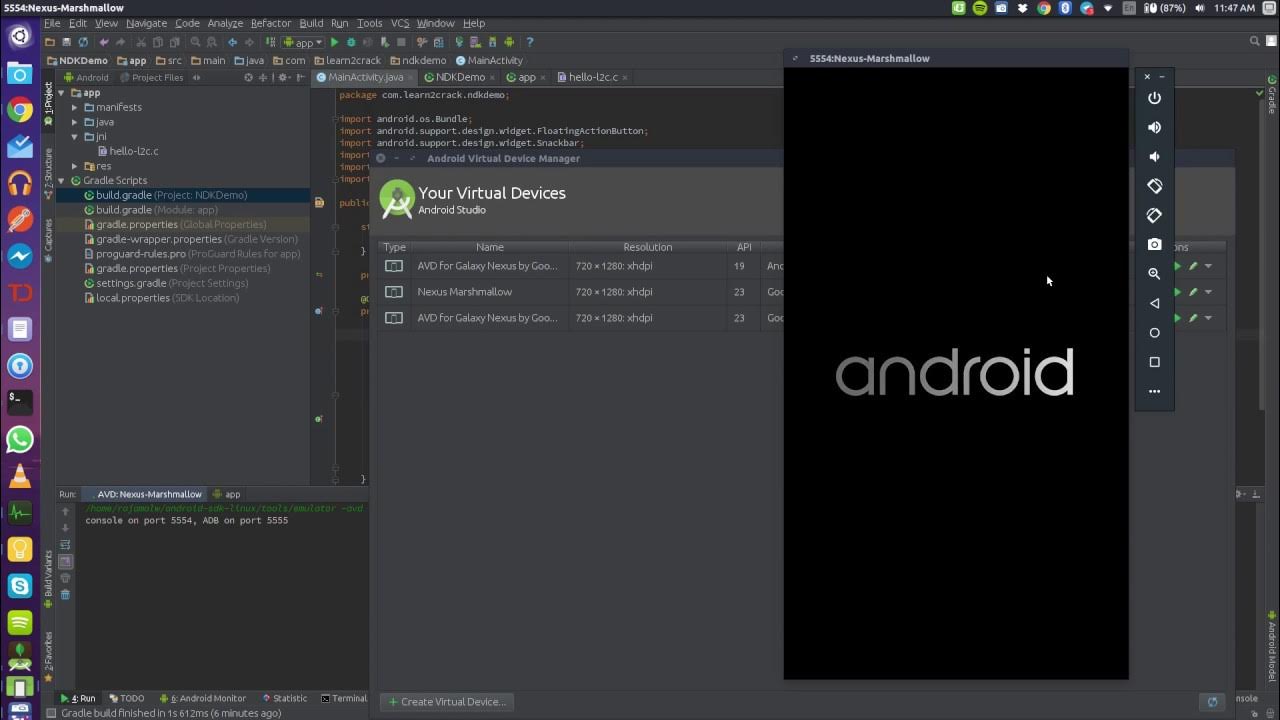Undo with the toolbar undo arrow

pos(103,42)
